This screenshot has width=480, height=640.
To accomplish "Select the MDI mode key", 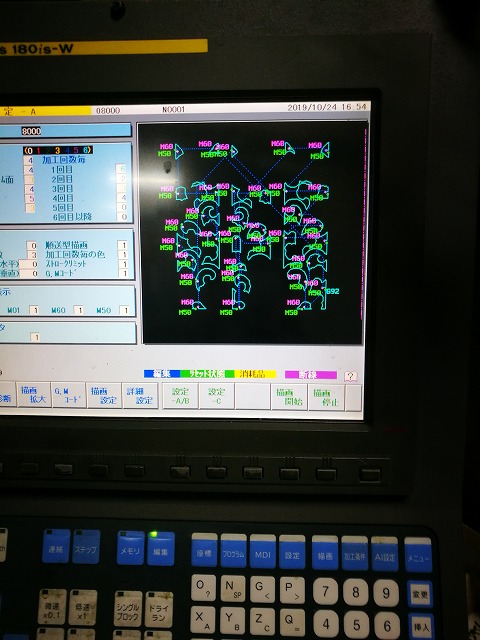I will click(262, 551).
